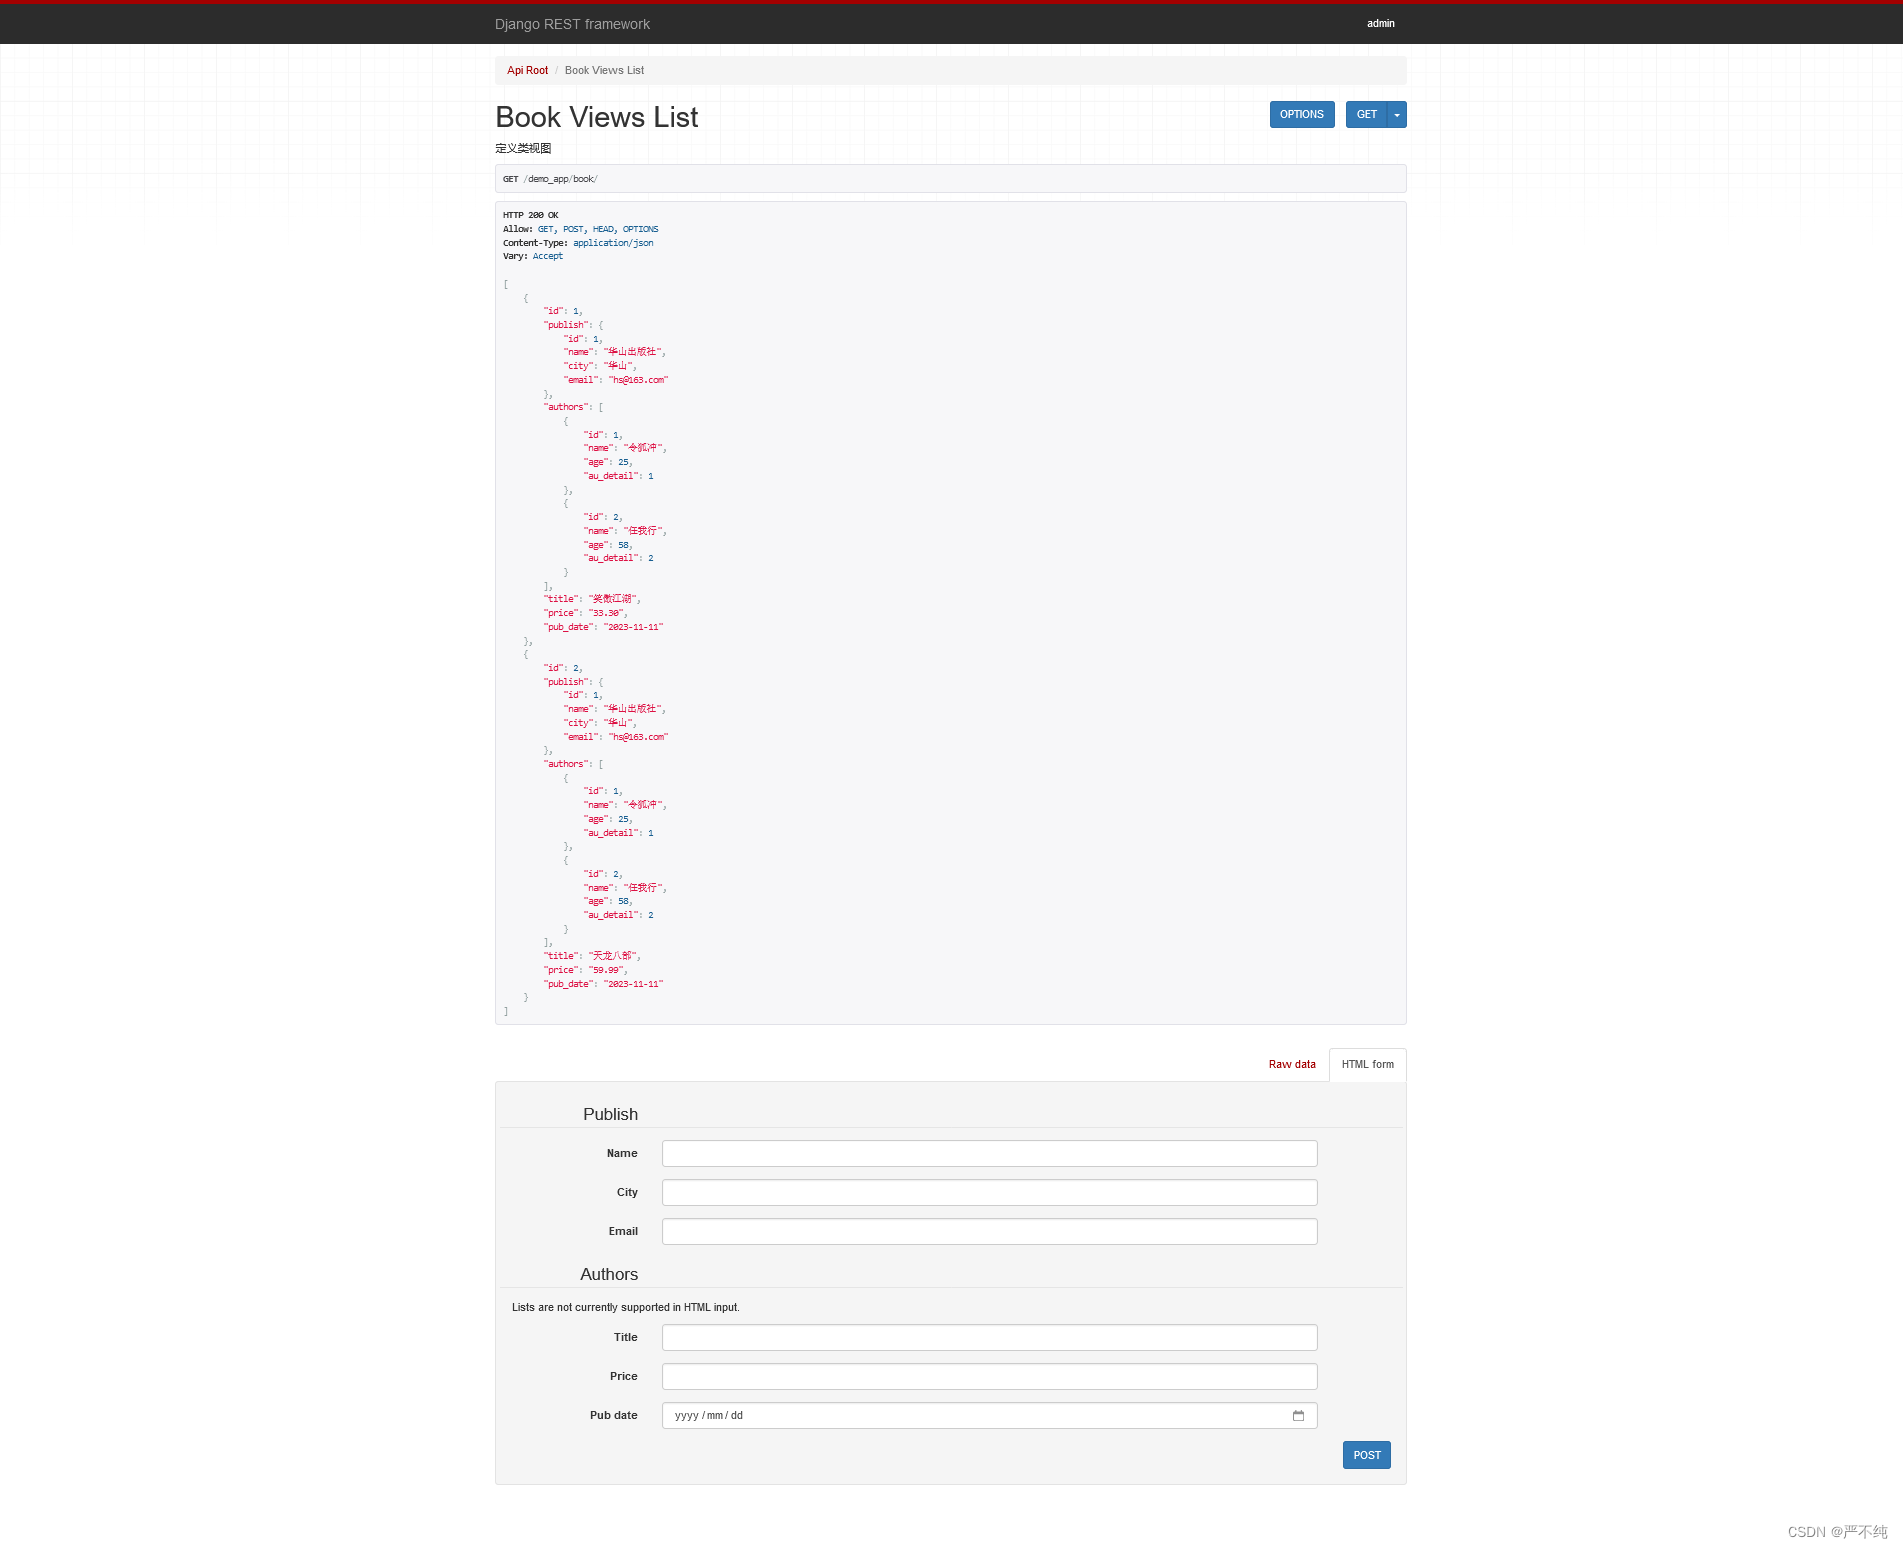Click the price value "33.30"
Screen dimensions: 1903x1548
(606, 613)
